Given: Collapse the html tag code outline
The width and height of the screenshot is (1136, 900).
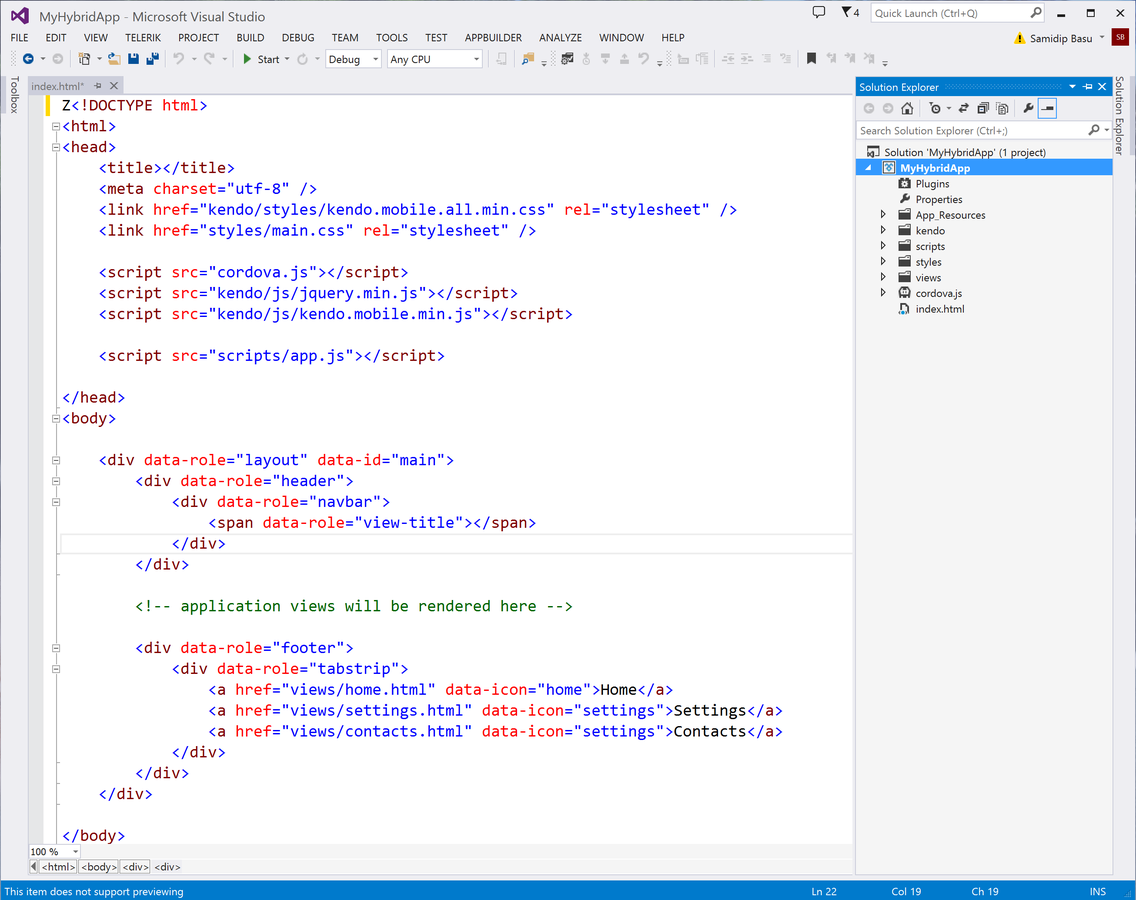Looking at the screenshot, I should point(56,126).
